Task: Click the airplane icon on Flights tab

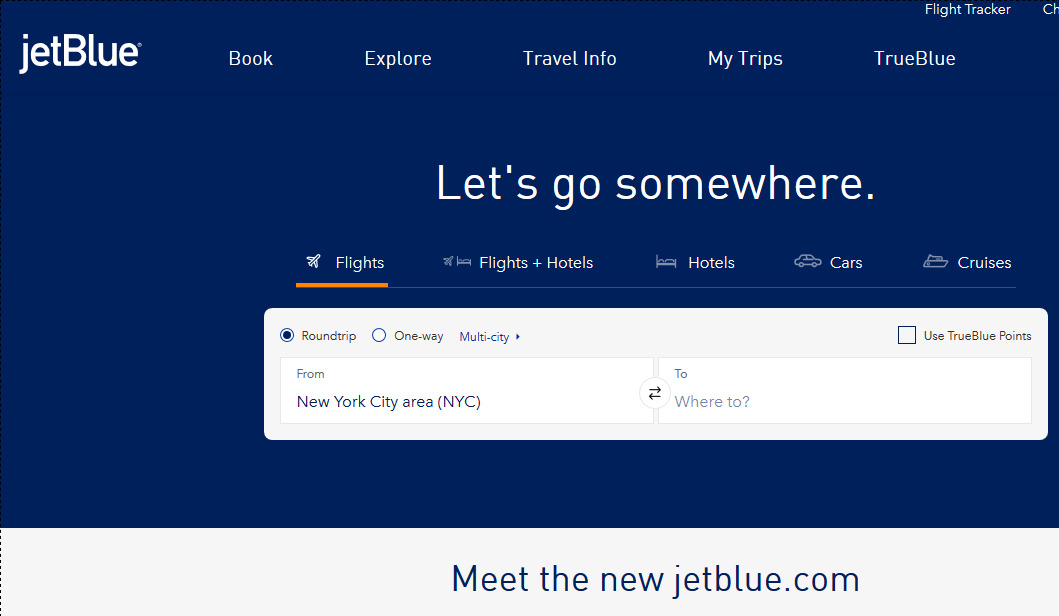Action: pyautogui.click(x=314, y=262)
